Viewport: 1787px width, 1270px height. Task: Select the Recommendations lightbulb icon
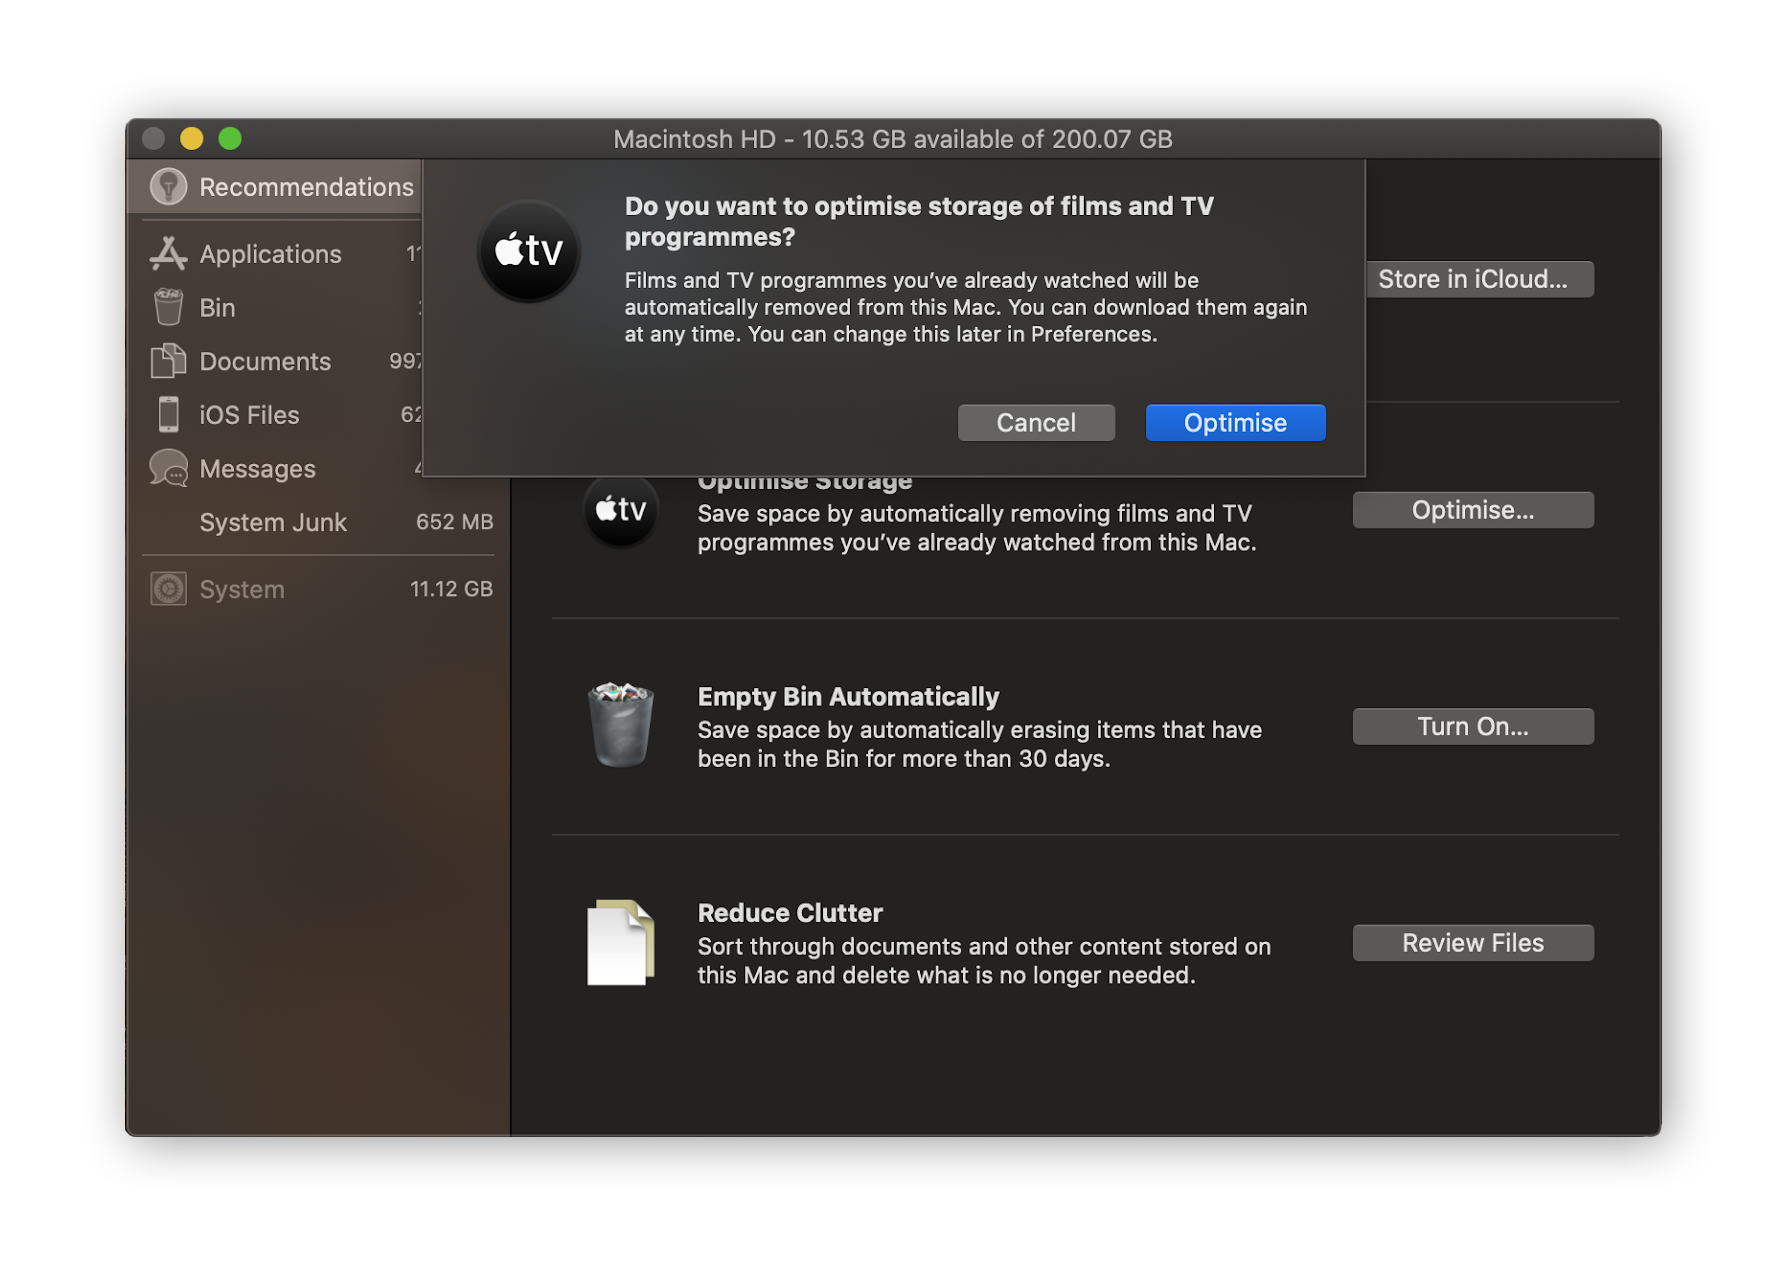(168, 186)
